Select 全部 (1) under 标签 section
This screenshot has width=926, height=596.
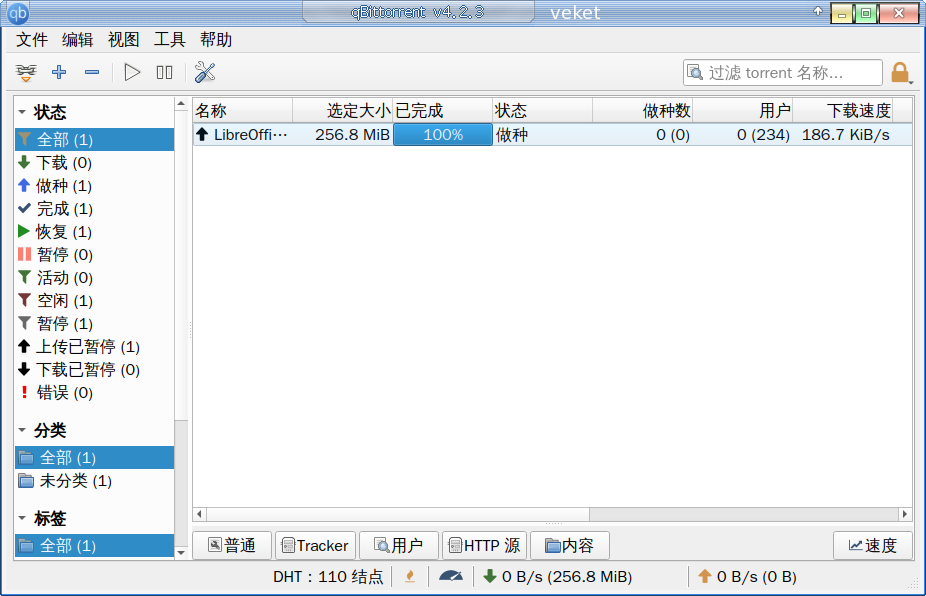pyautogui.click(x=94, y=546)
